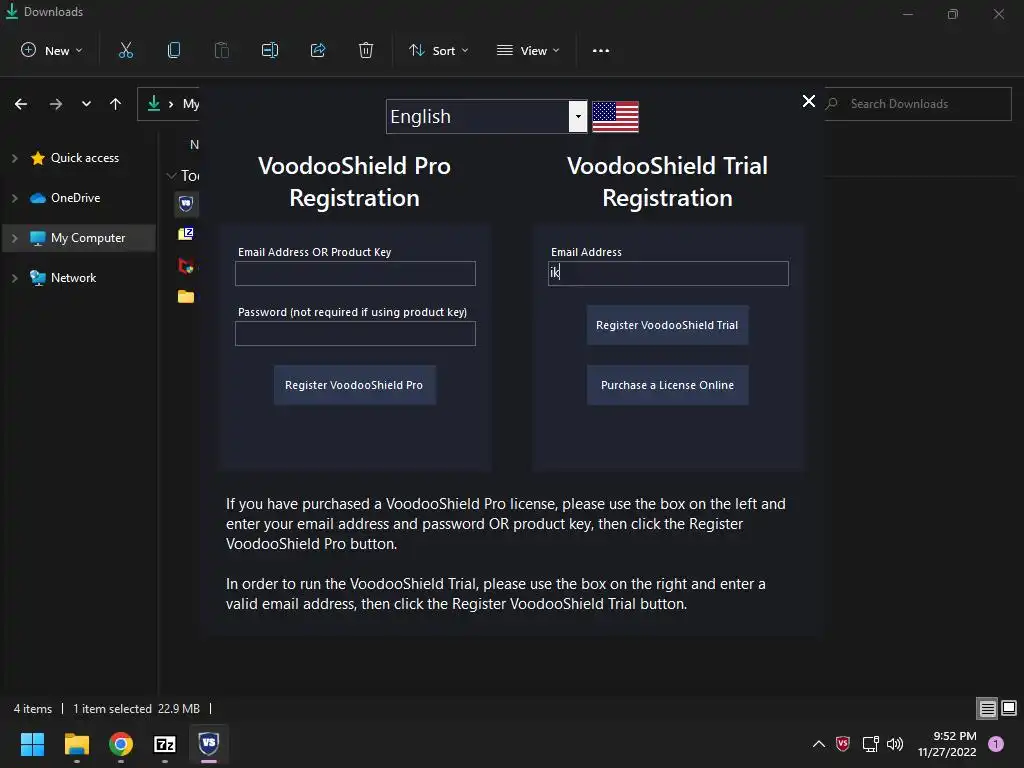
Task: Go forward with the right arrow
Action: click(x=56, y=104)
